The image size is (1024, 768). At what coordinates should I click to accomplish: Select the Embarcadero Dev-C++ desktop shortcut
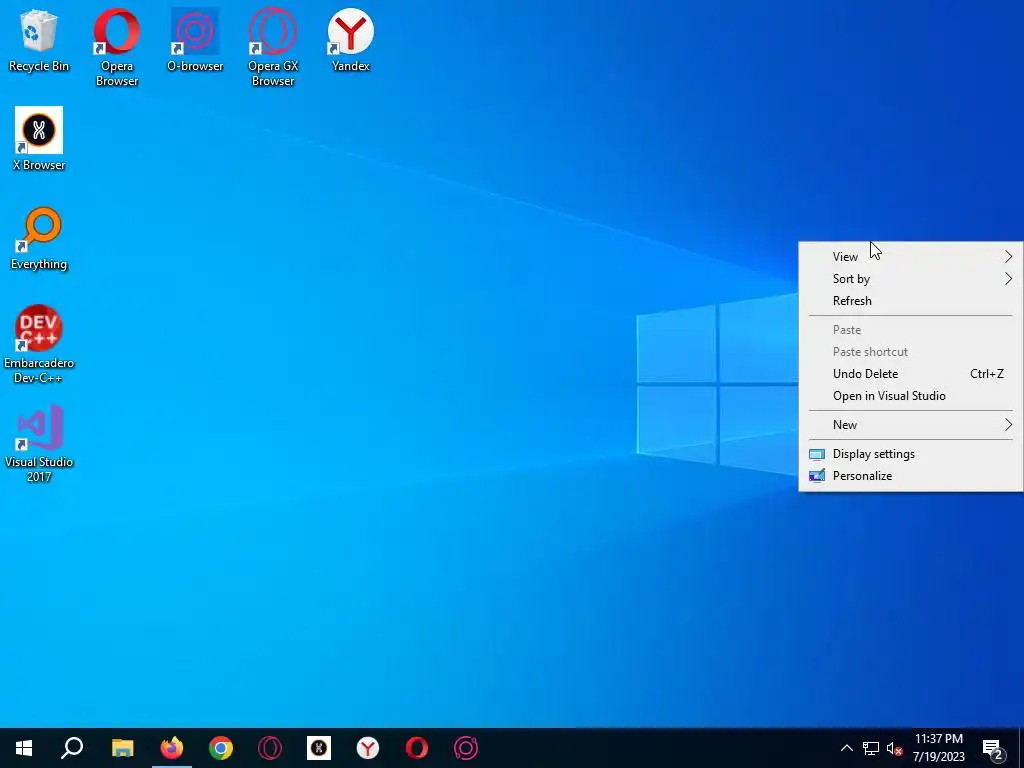coord(39,344)
